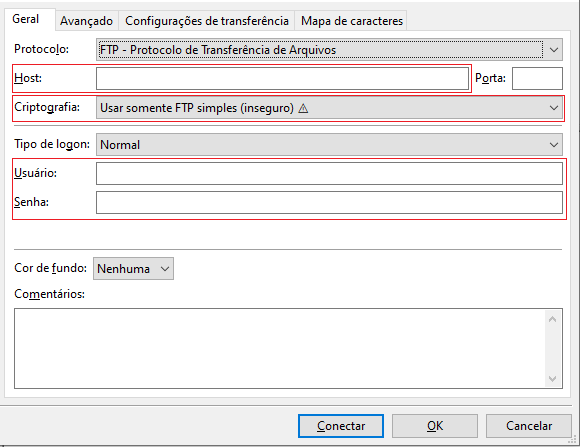Open the Tipo de logon dropdown
This screenshot has width=580, height=447.
pyautogui.click(x=329, y=144)
